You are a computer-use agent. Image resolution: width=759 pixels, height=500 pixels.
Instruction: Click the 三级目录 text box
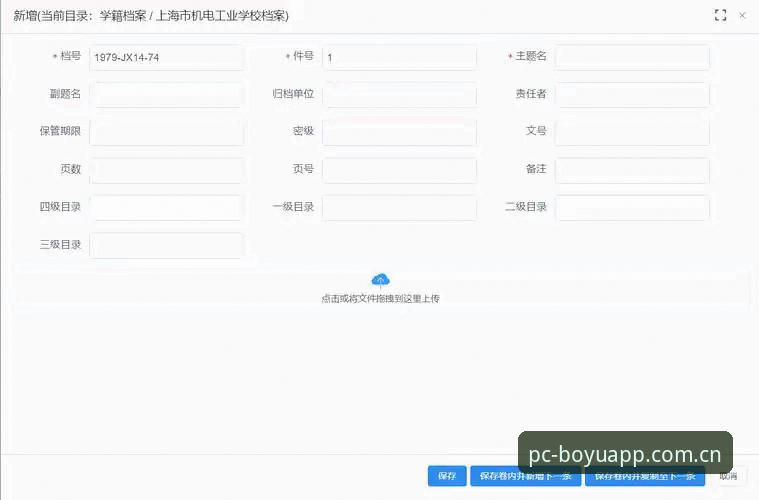click(x=167, y=245)
